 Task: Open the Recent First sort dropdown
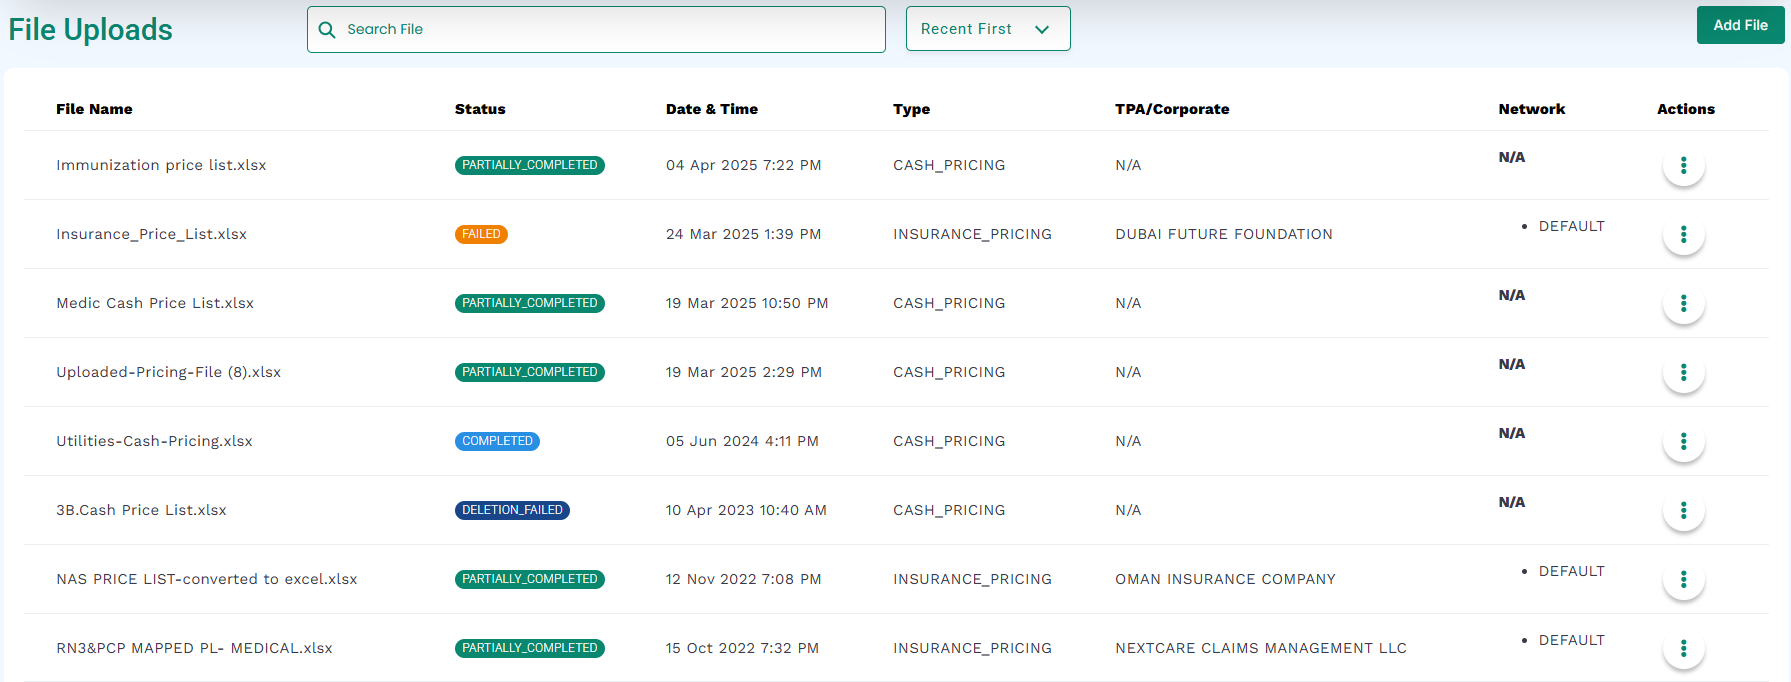(988, 29)
